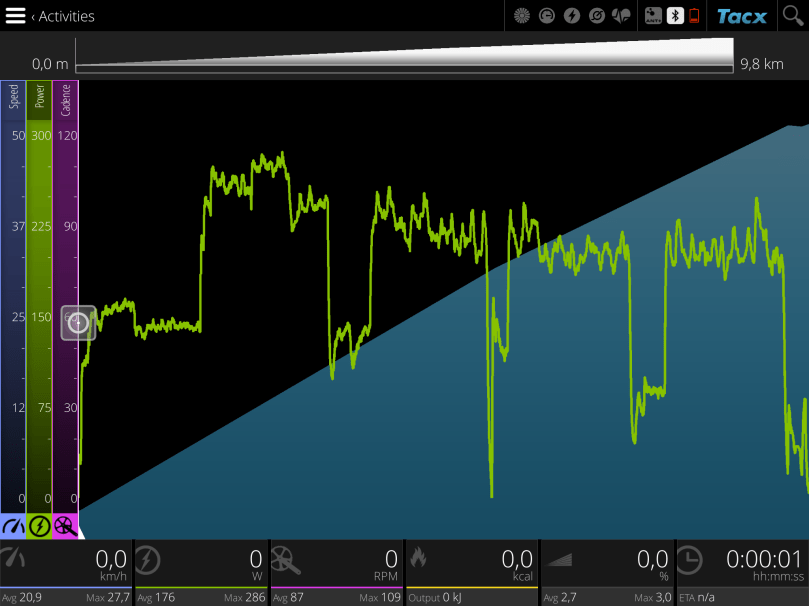Click the ANT+ connection icon

(x=654, y=16)
